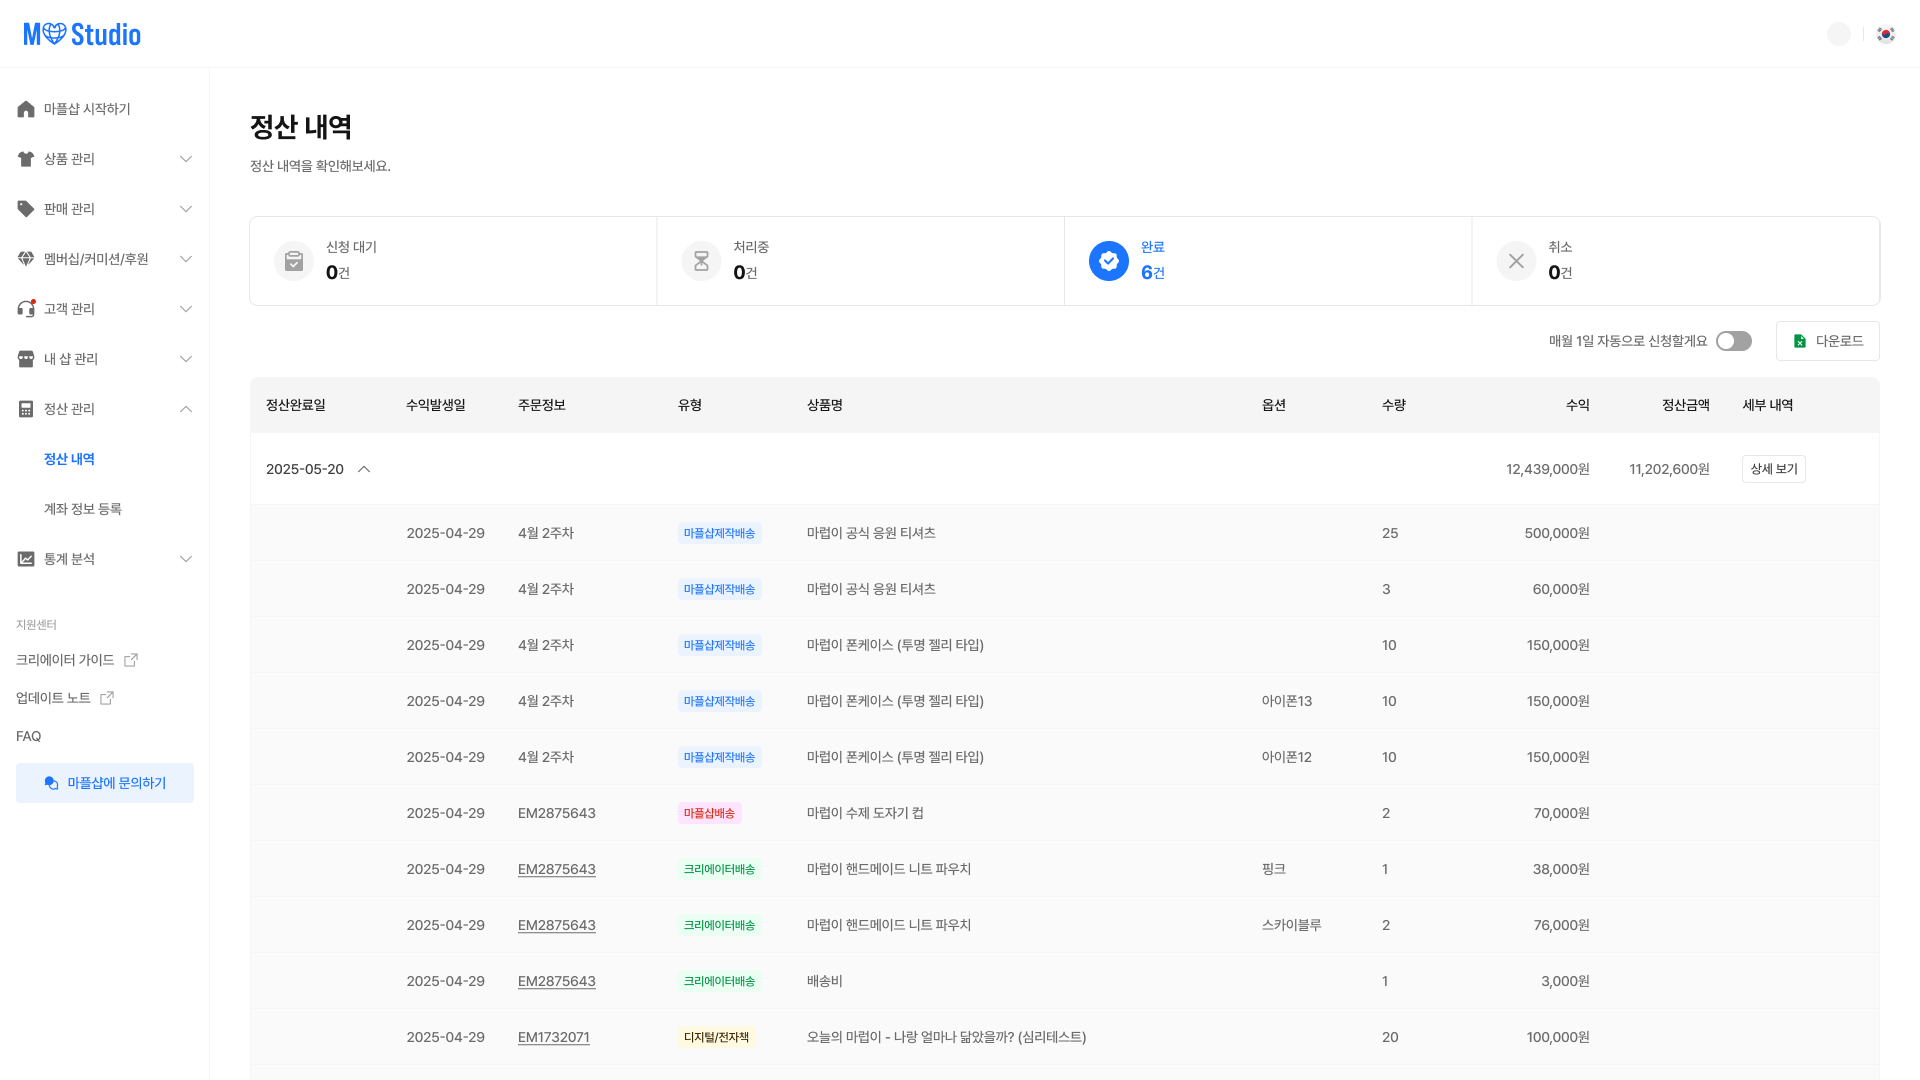The height and width of the screenshot is (1080, 1920).
Task: Open order link EM1732071
Action: (x=553, y=1037)
